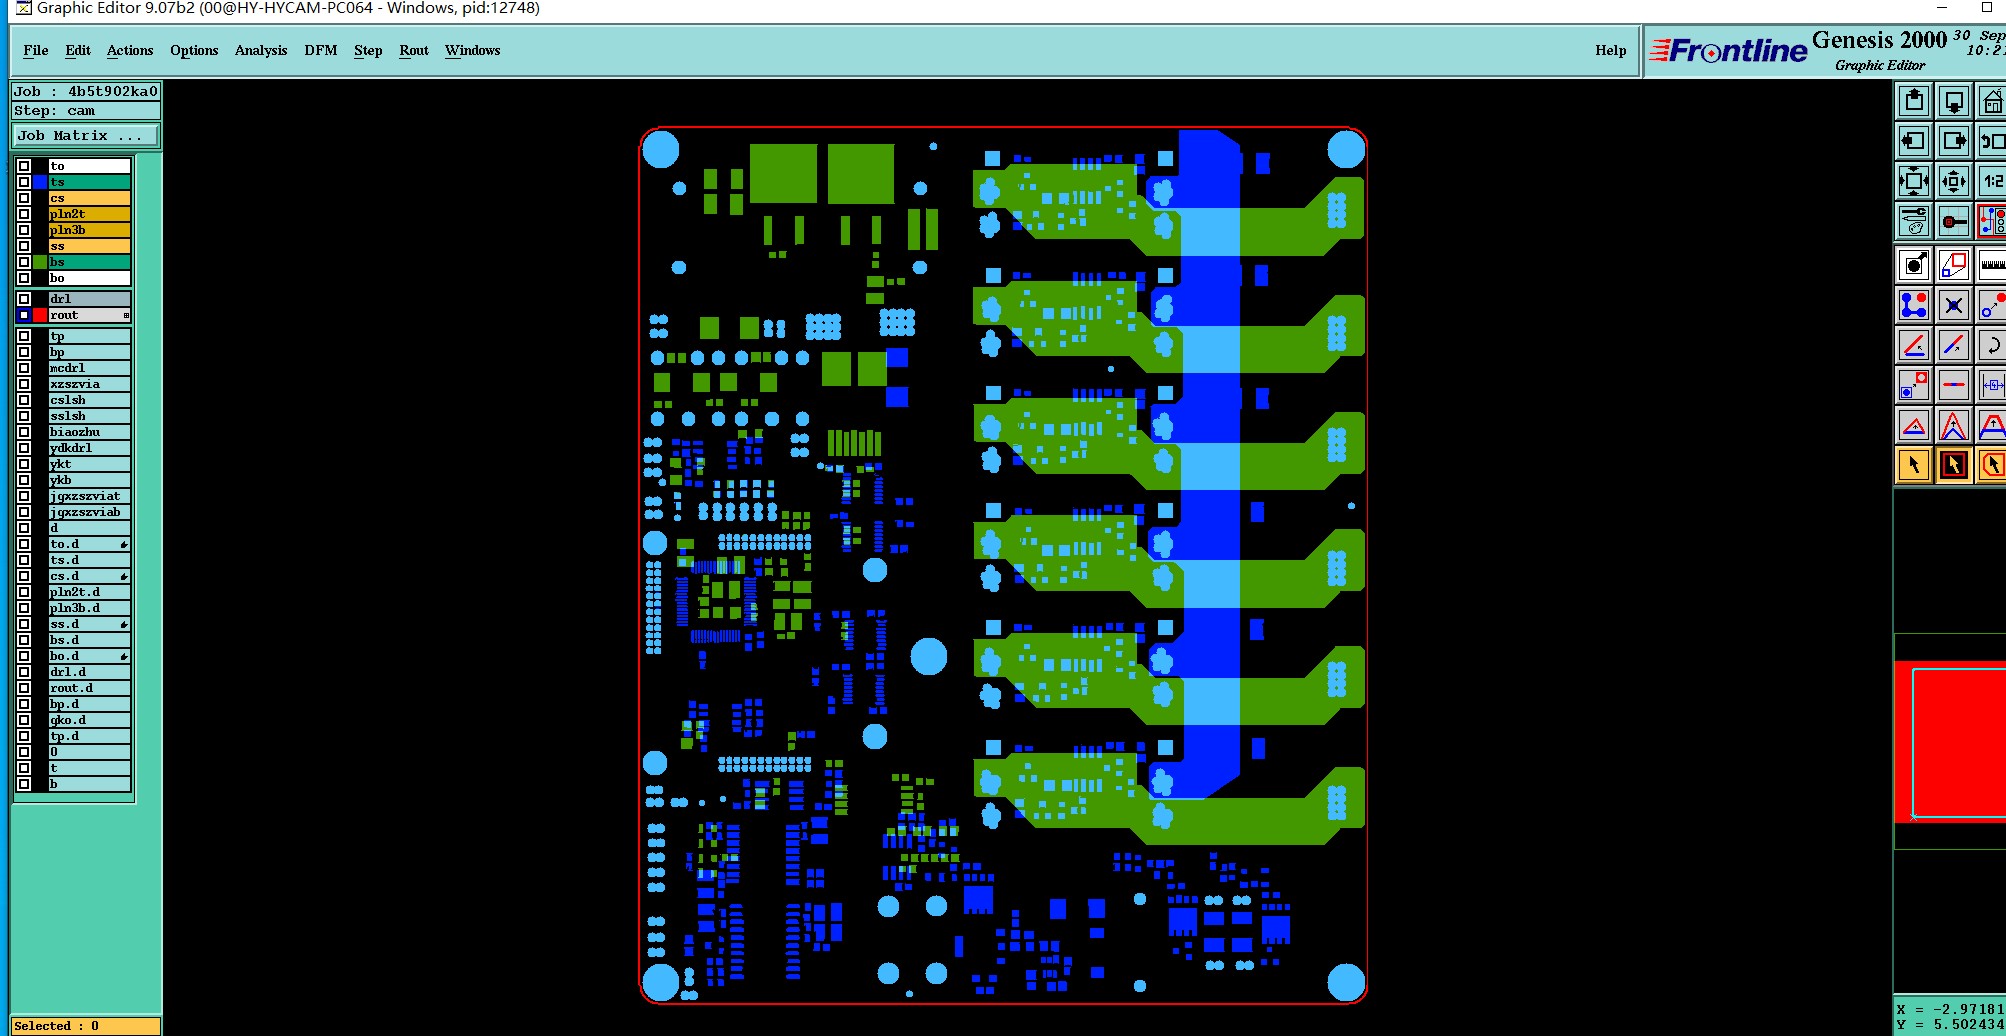
Task: Click the pan left view icon
Action: click(x=1914, y=141)
